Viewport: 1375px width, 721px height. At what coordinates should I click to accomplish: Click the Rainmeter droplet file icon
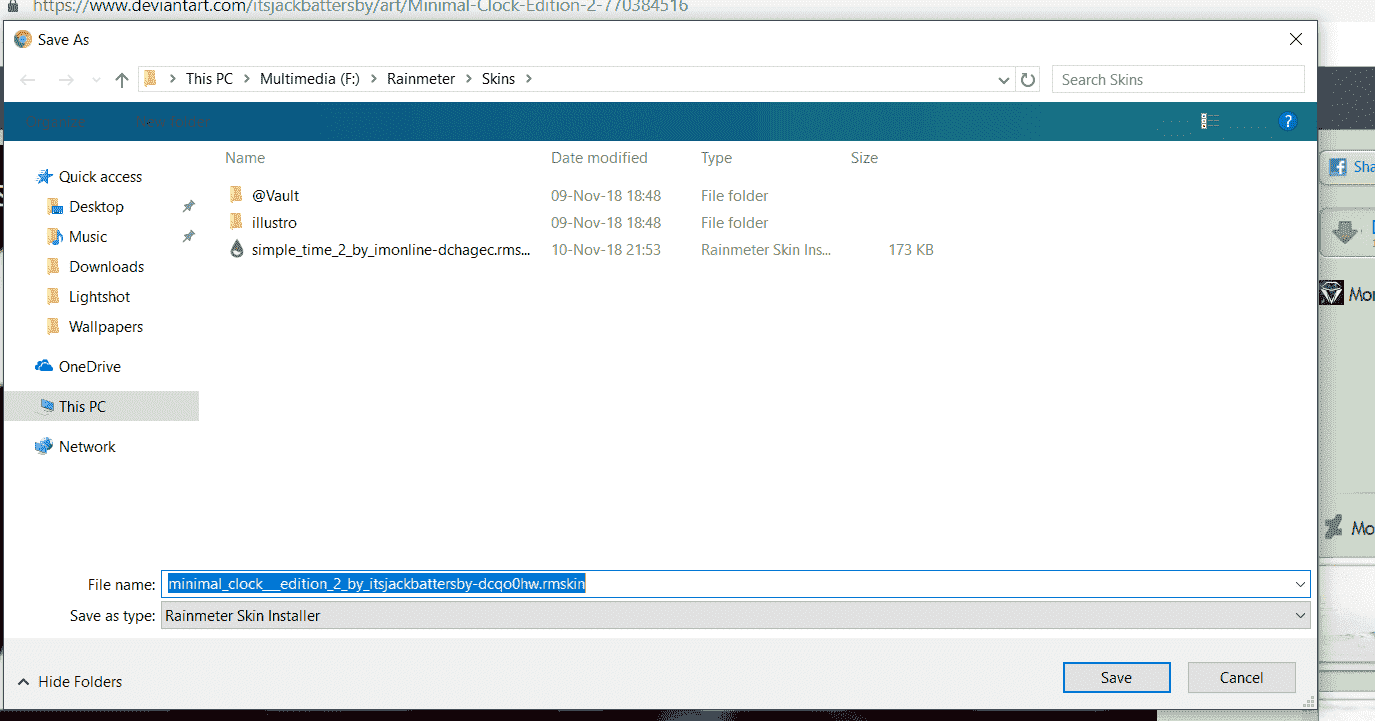tap(236, 249)
